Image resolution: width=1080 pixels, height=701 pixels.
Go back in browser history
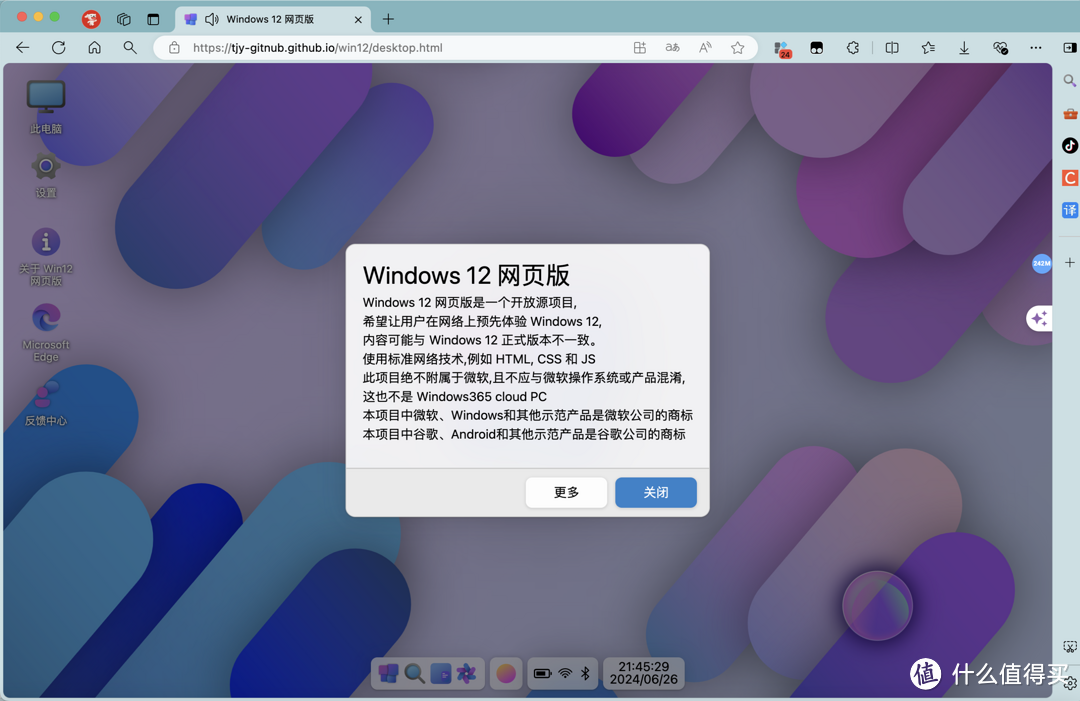(x=23, y=48)
